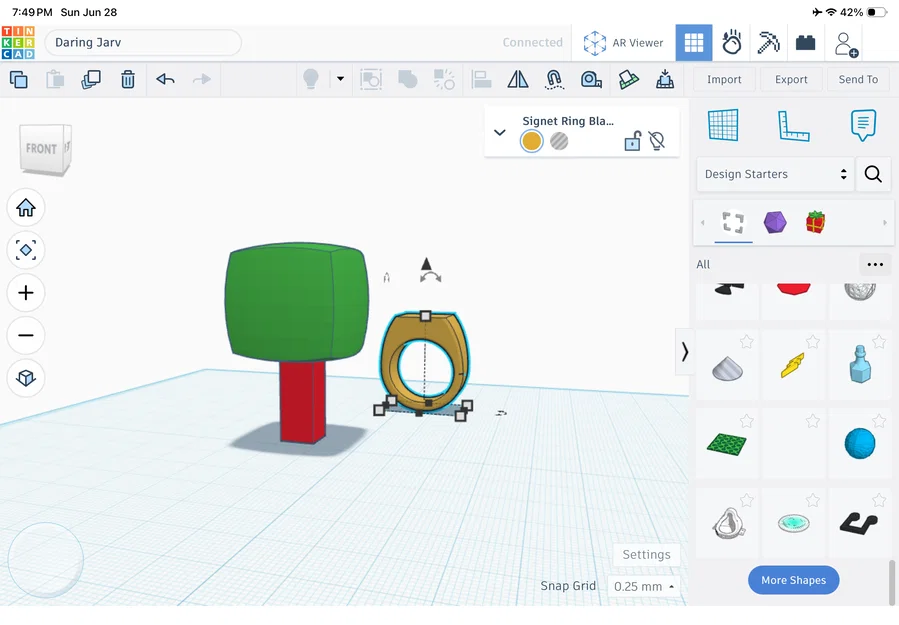Image resolution: width=899 pixels, height=625 pixels.
Task: Pick the blue sphere shape
Action: click(x=860, y=443)
